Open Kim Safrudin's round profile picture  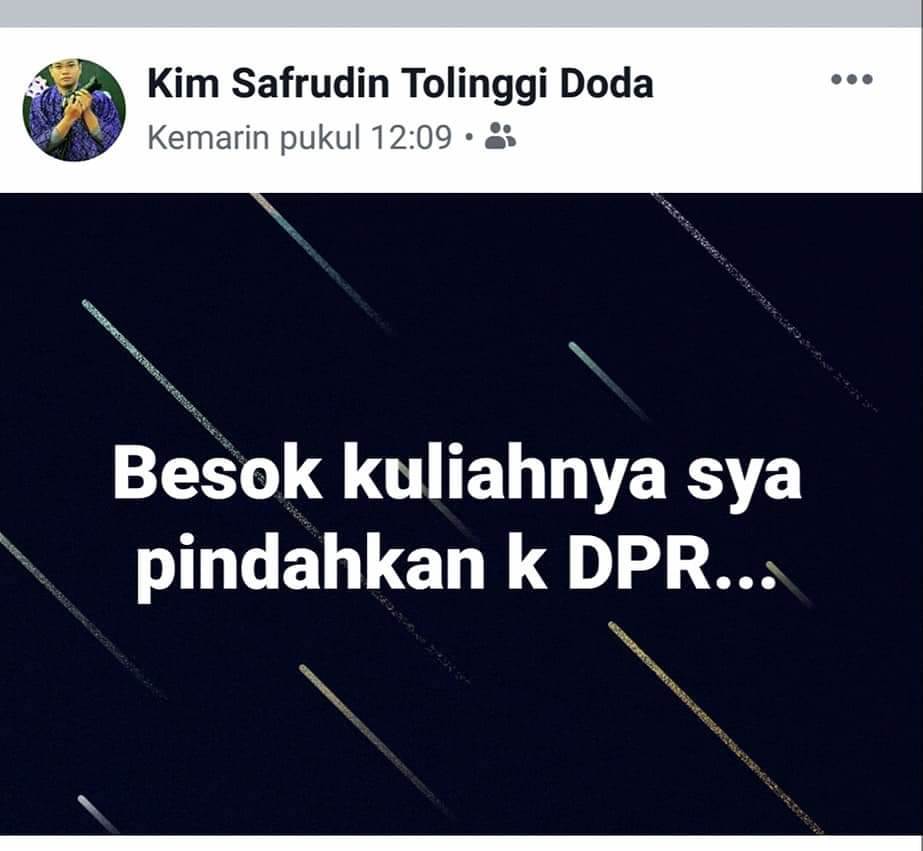click(74, 109)
